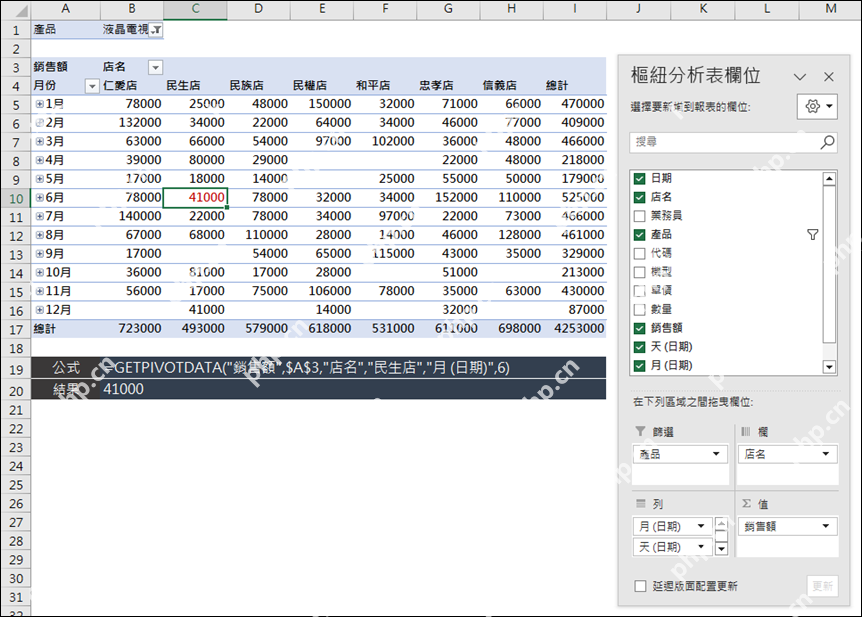Select row 10 header
This screenshot has height=617, width=862.
(15, 198)
